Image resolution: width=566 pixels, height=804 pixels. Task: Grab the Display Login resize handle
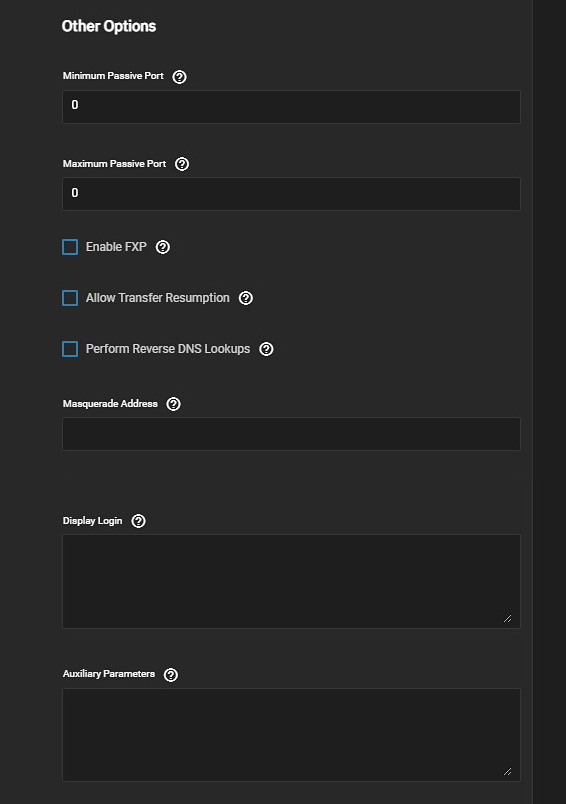click(x=508, y=619)
